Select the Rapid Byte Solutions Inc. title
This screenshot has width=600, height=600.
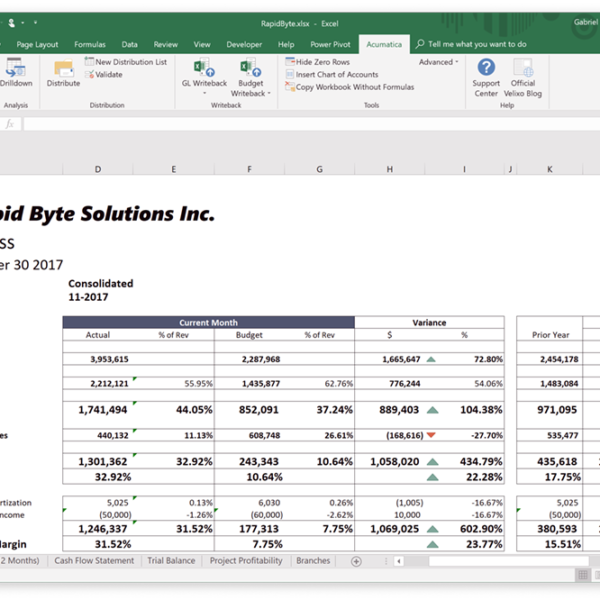tap(107, 214)
